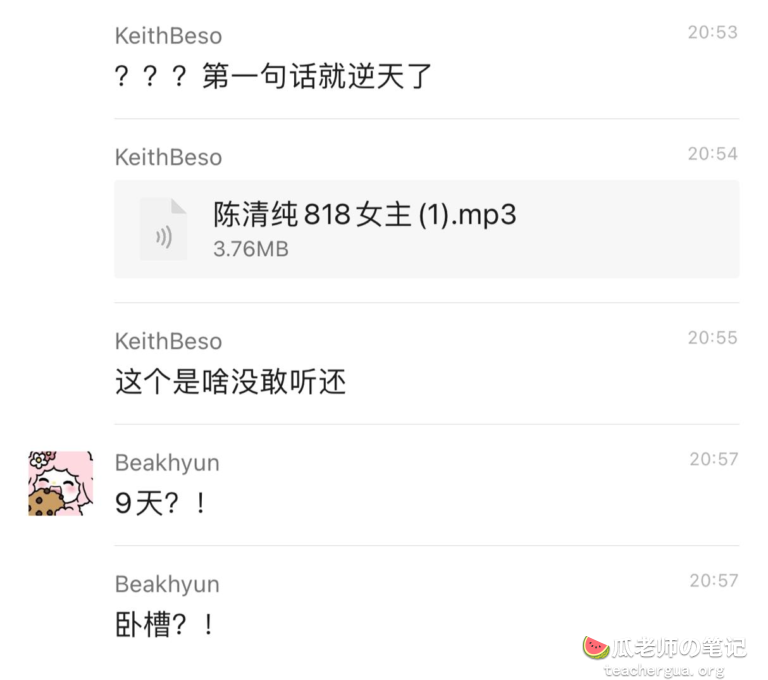Open the teachergua.org watermark link

click(664, 670)
